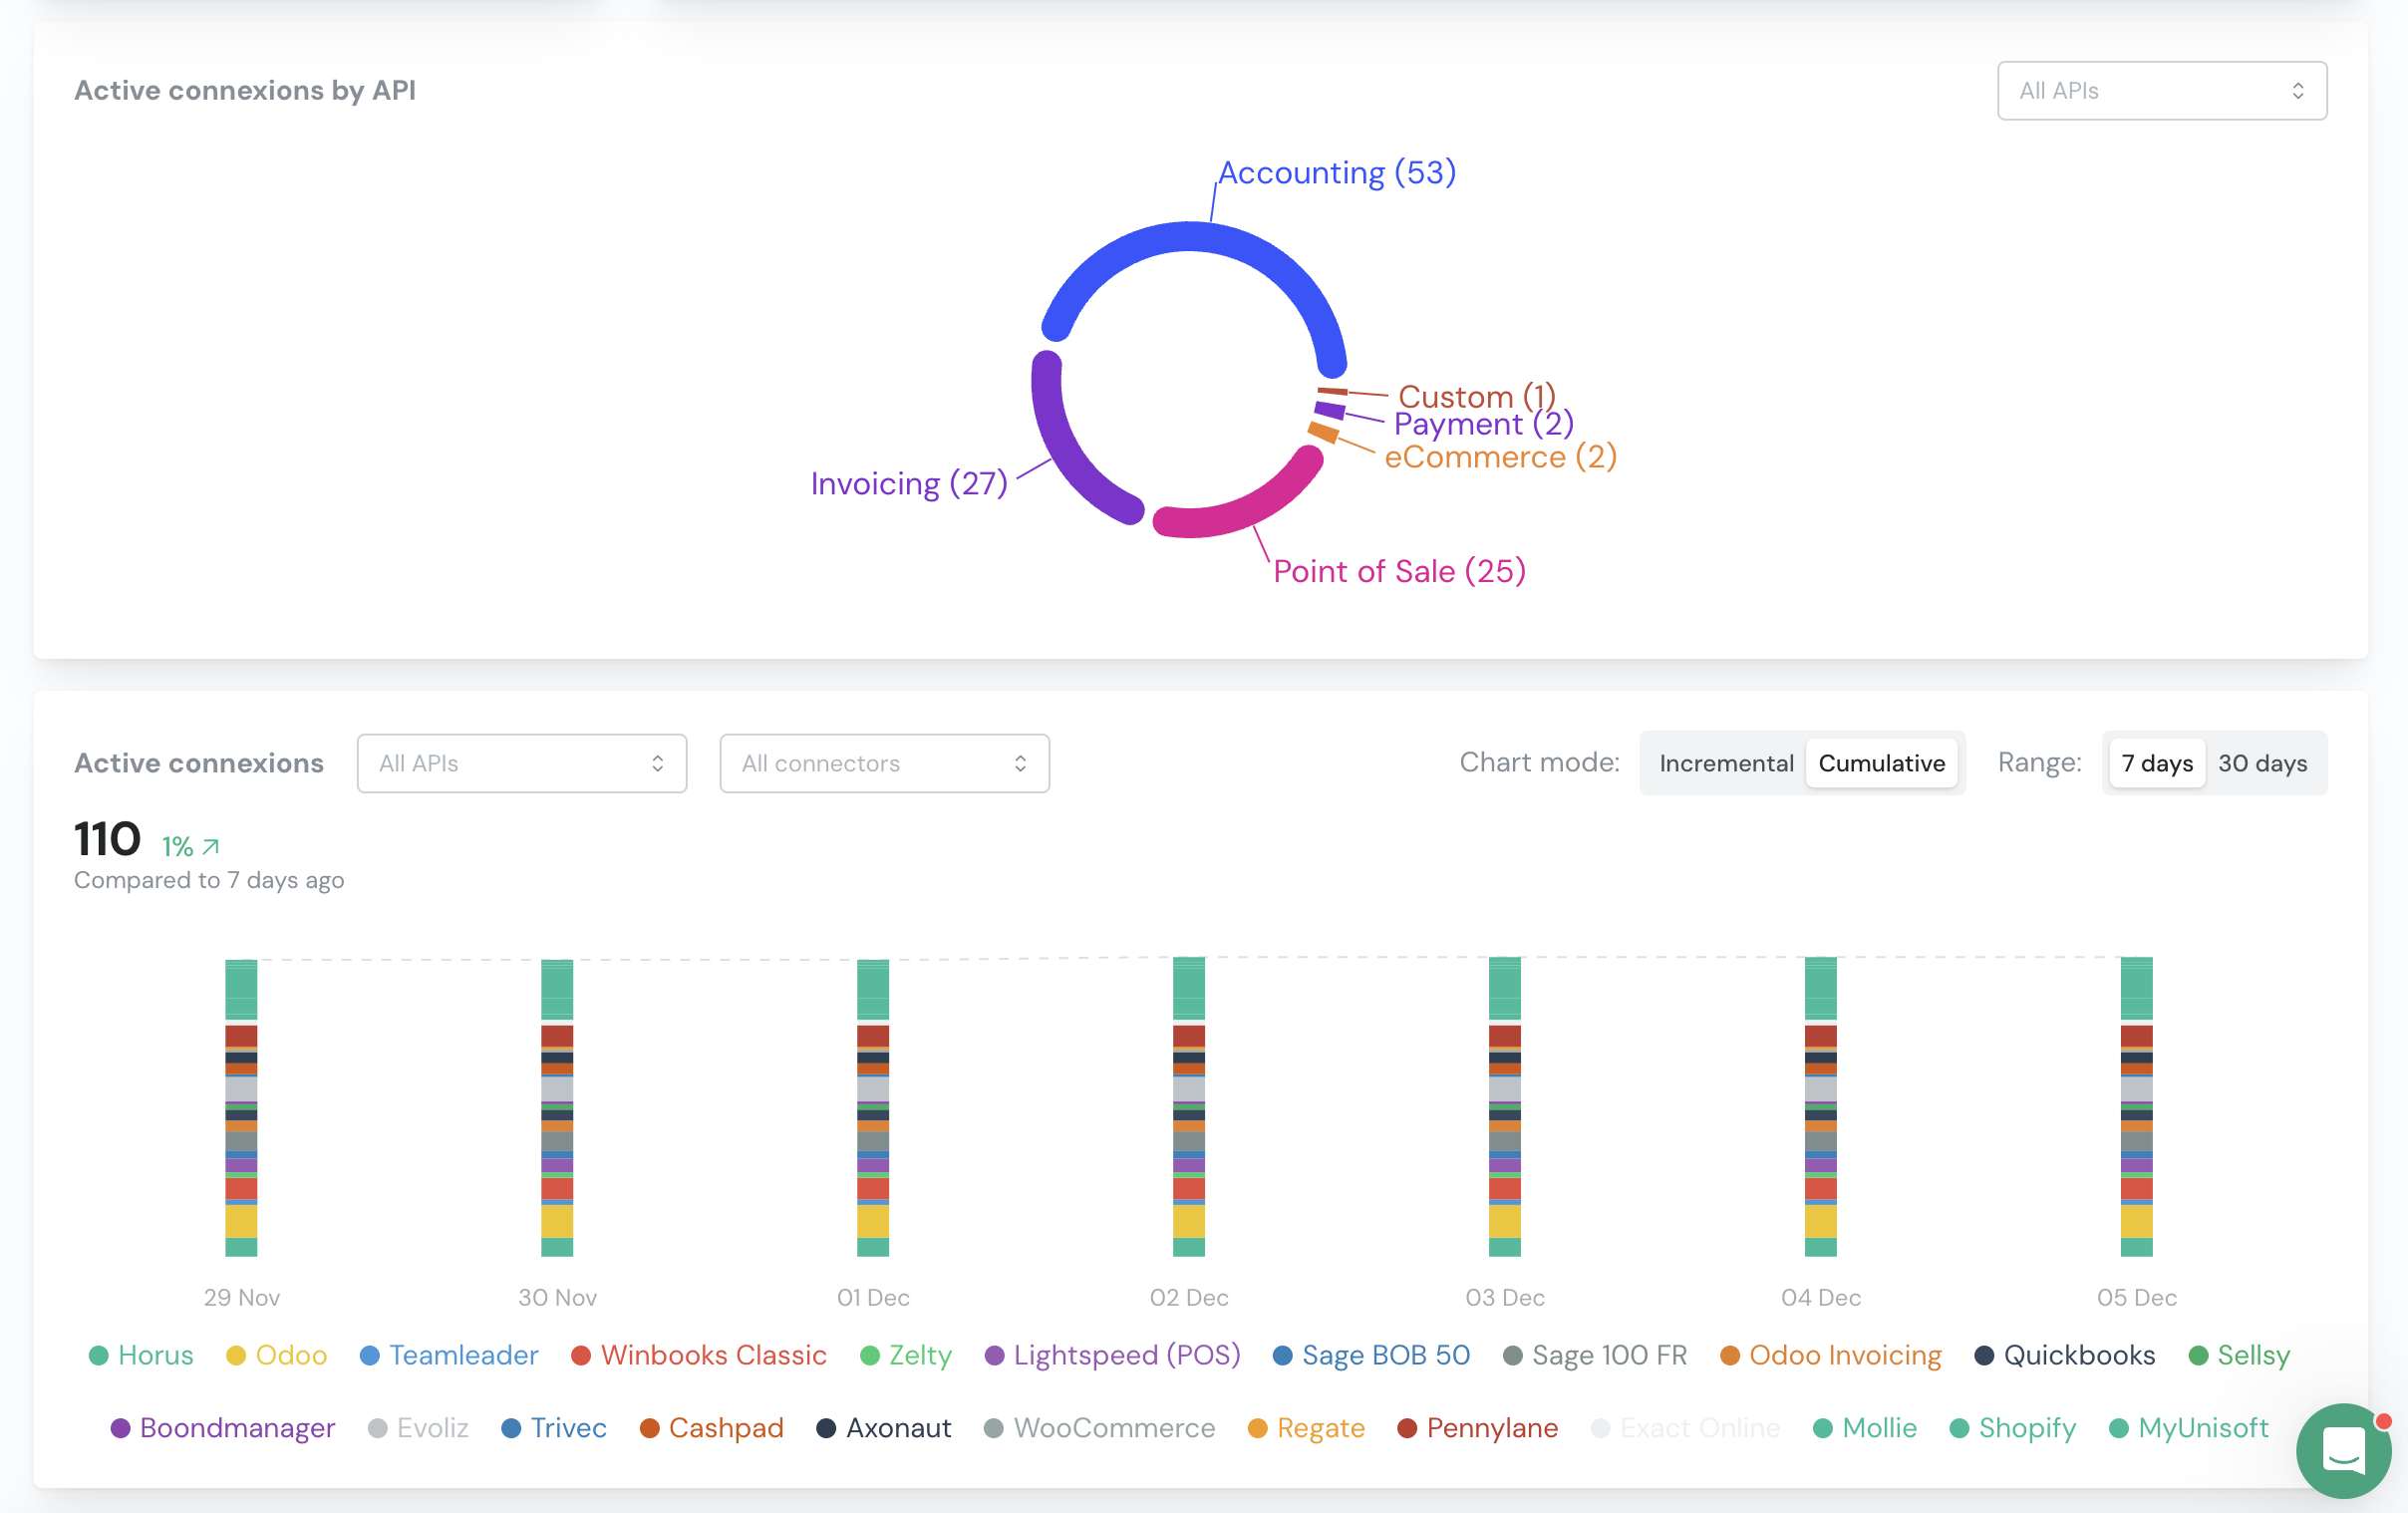The image size is (2408, 1513).
Task: Select Cumulative chart mode
Action: coord(1881,764)
